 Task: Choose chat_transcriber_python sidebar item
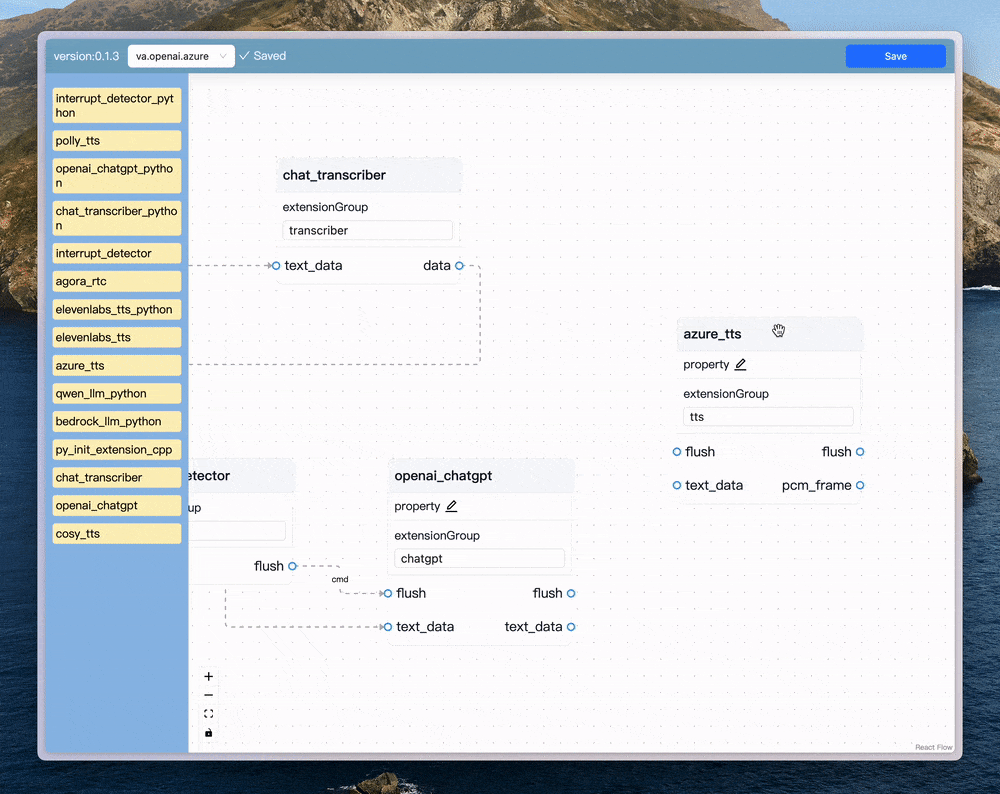[117, 218]
